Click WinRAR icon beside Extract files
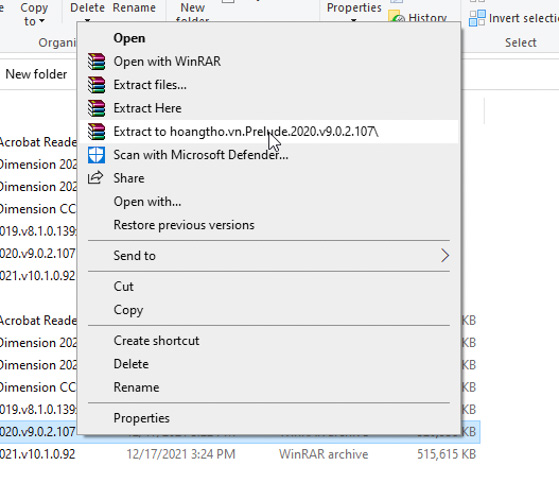This screenshot has width=559, height=500. tap(96, 85)
